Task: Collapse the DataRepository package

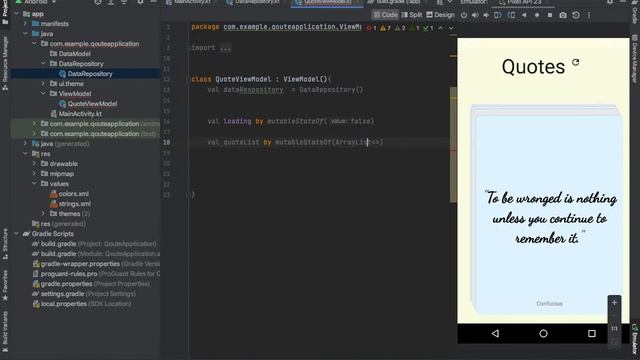Action: tap(43, 64)
